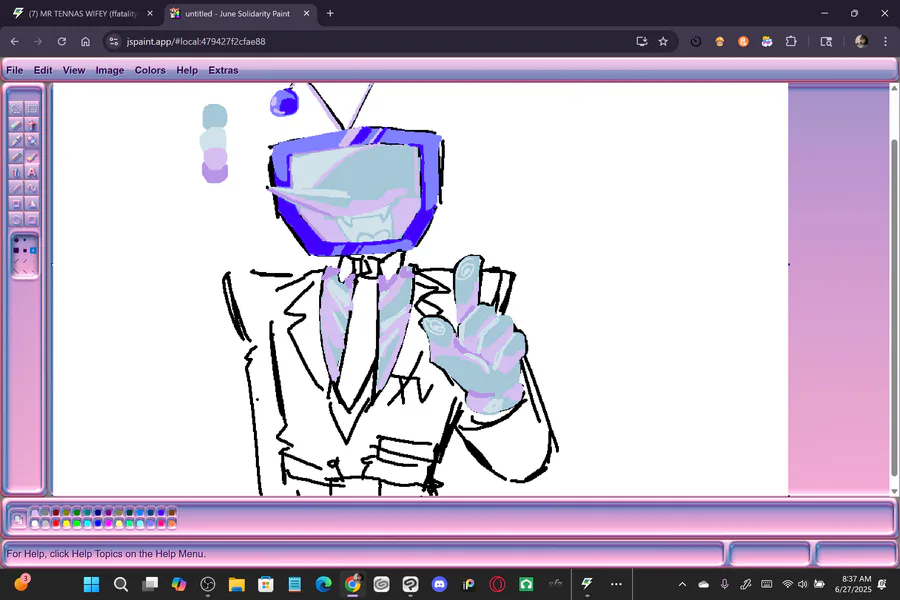Image resolution: width=900 pixels, height=600 pixels.
Task: Select the Magnifier tool
Action: (32, 140)
